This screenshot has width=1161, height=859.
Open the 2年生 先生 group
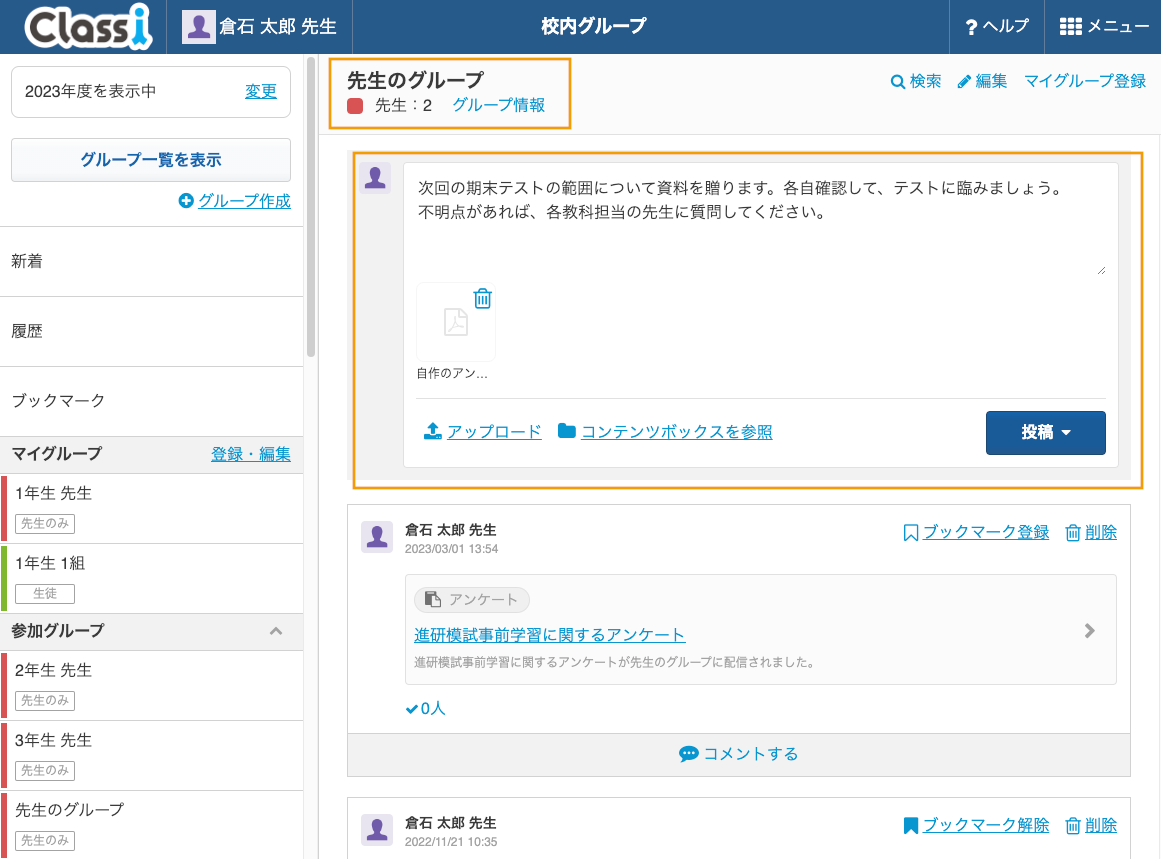(152, 685)
